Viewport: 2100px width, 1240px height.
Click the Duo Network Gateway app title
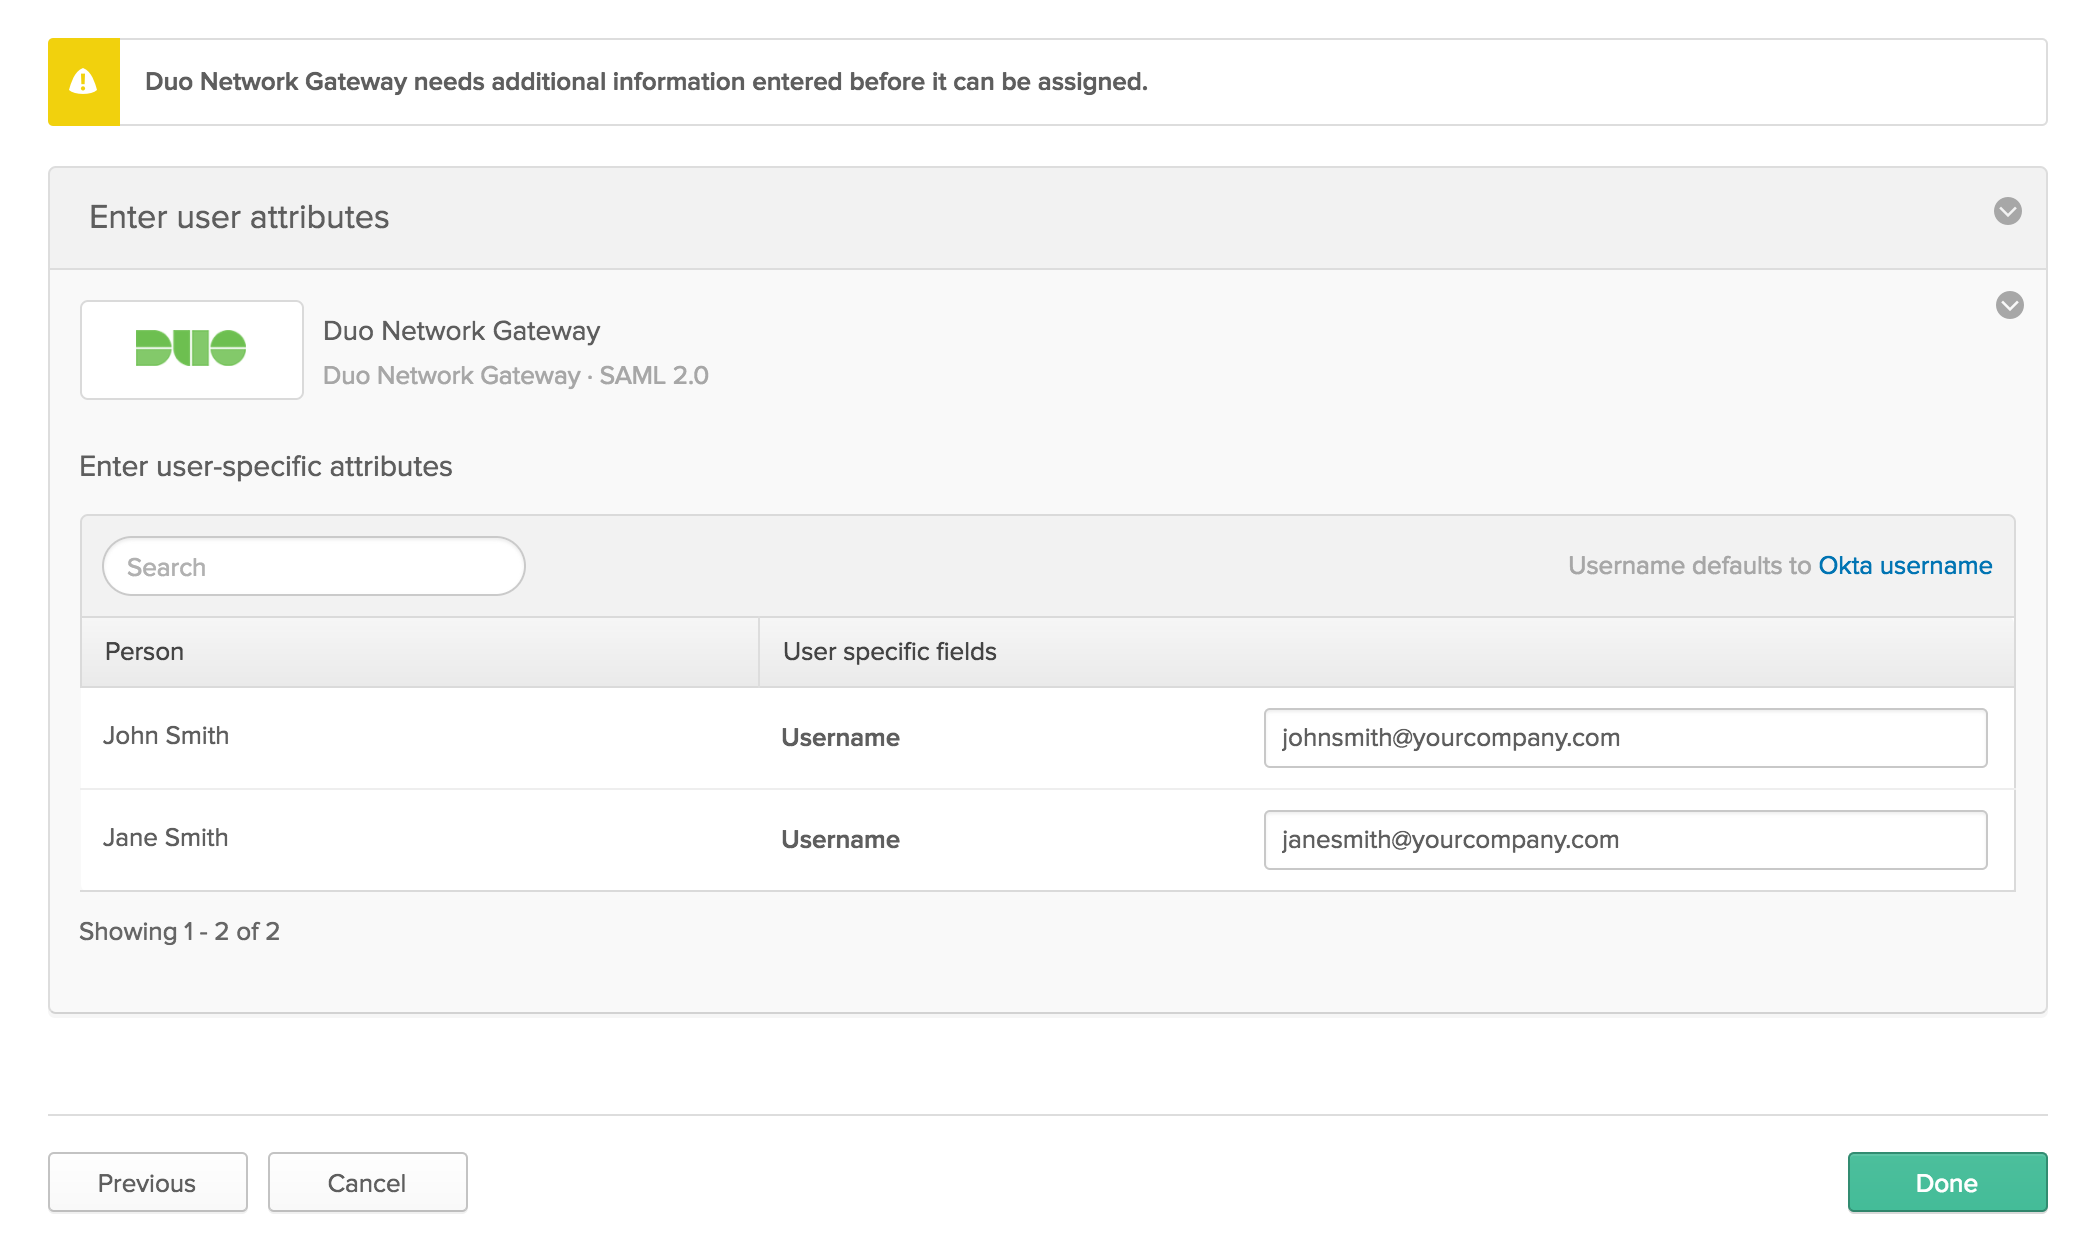(462, 331)
